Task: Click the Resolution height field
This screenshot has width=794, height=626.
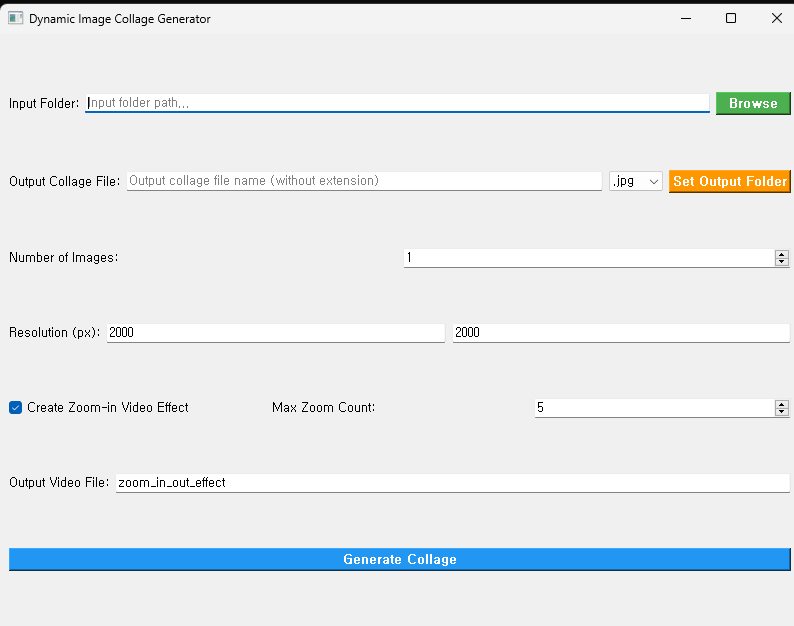Action: pyautogui.click(x=620, y=333)
